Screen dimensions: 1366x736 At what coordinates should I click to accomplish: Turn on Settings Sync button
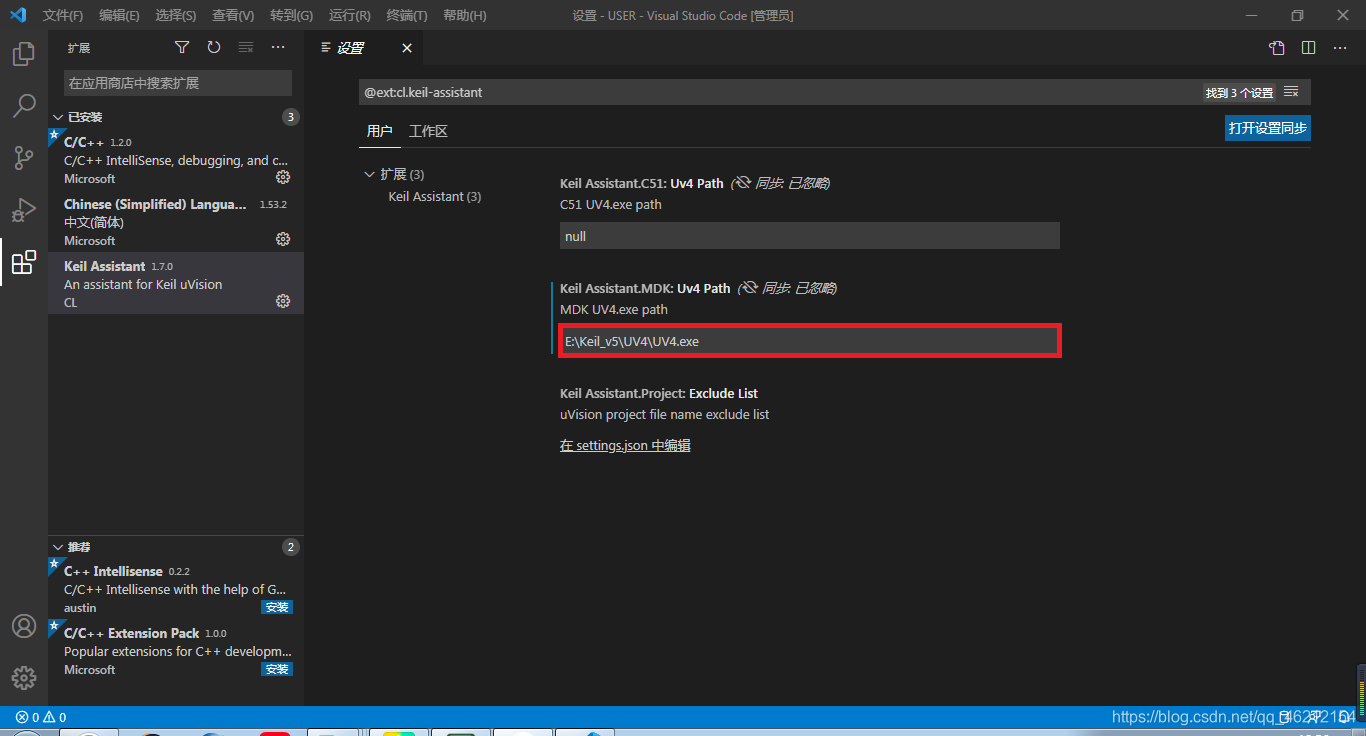click(1268, 128)
